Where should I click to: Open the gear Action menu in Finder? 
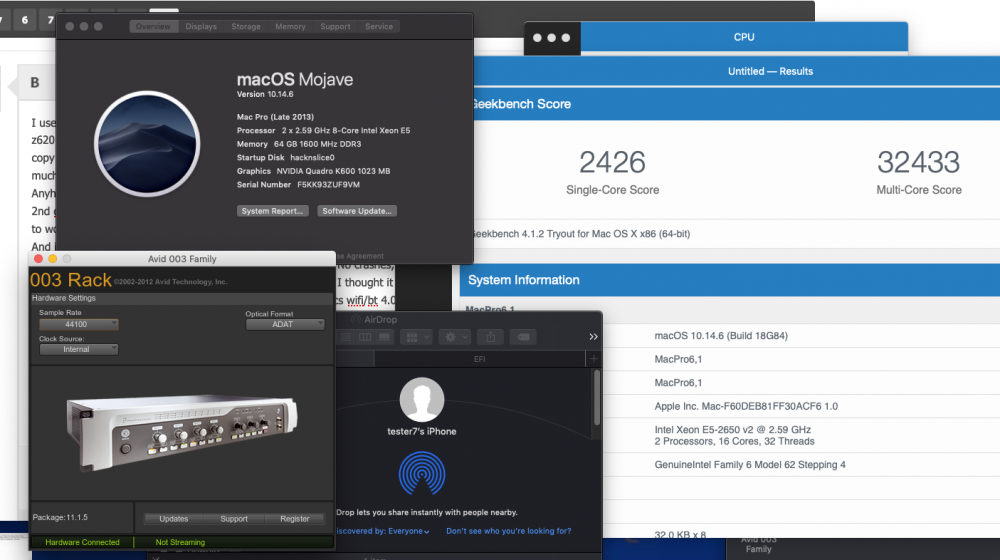(x=455, y=337)
